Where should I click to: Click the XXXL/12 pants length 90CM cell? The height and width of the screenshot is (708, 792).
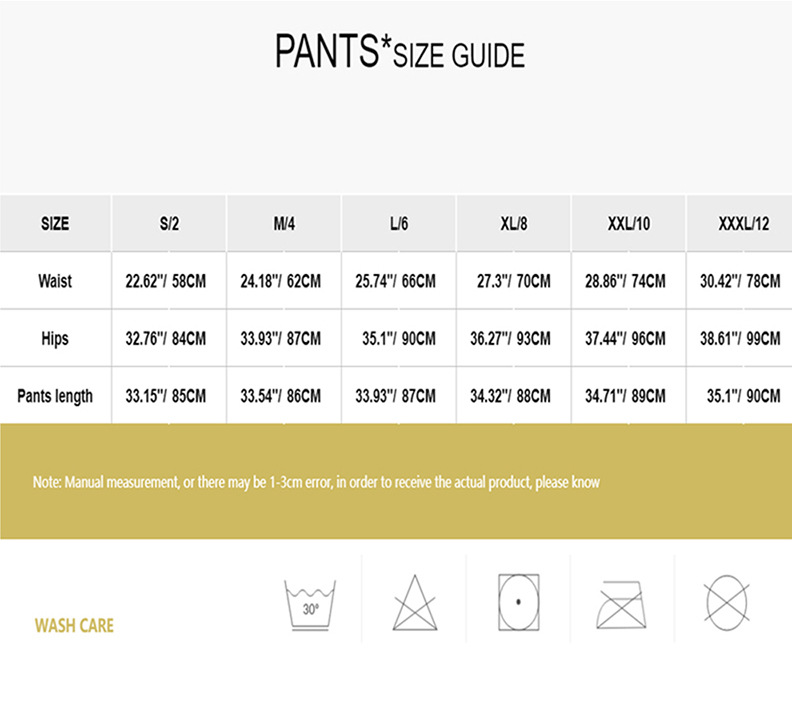(743, 396)
